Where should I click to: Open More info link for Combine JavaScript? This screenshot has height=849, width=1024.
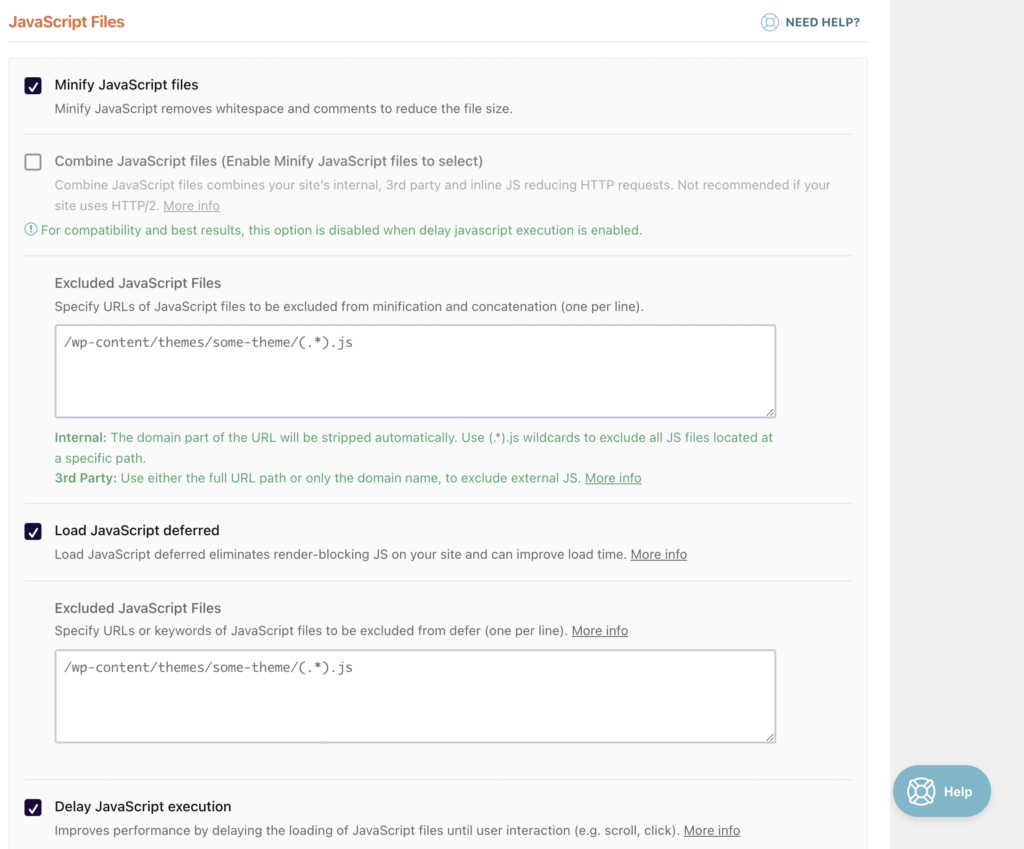(x=191, y=206)
